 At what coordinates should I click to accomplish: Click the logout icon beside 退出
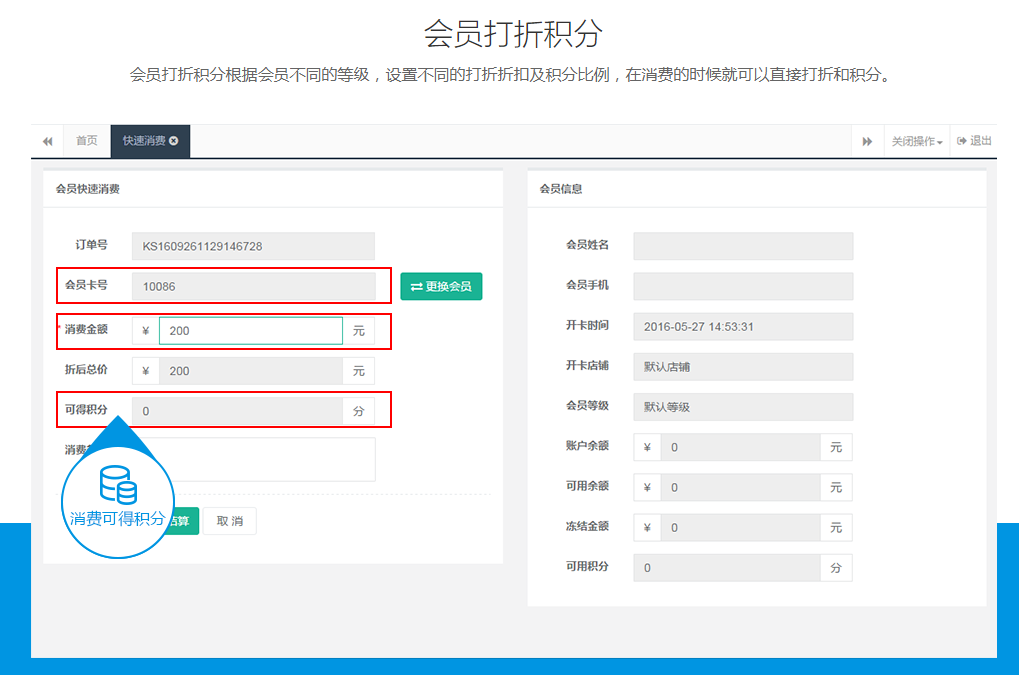960,140
